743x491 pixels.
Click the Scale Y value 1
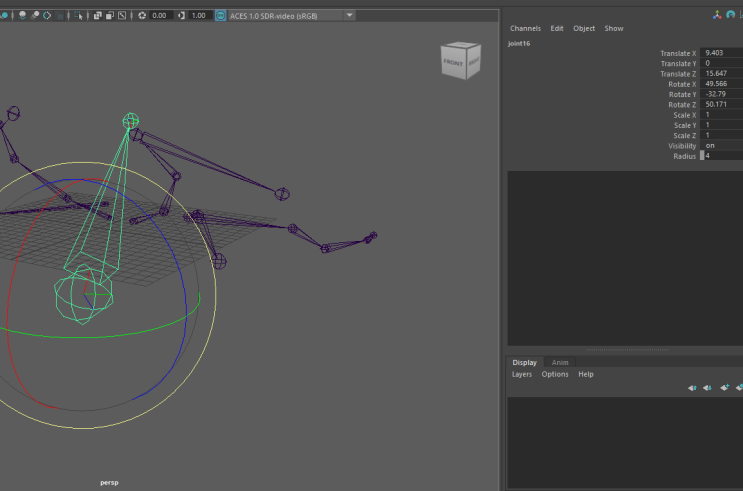[721, 125]
